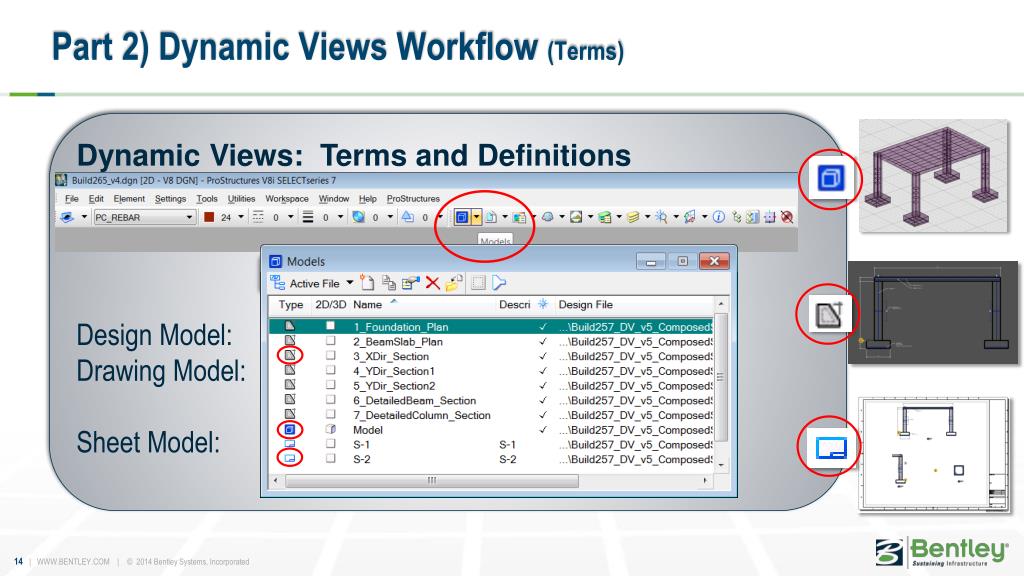Image resolution: width=1024 pixels, height=576 pixels.
Task: Click the drawing model icon for 3_XDir_Section
Action: 290,355
